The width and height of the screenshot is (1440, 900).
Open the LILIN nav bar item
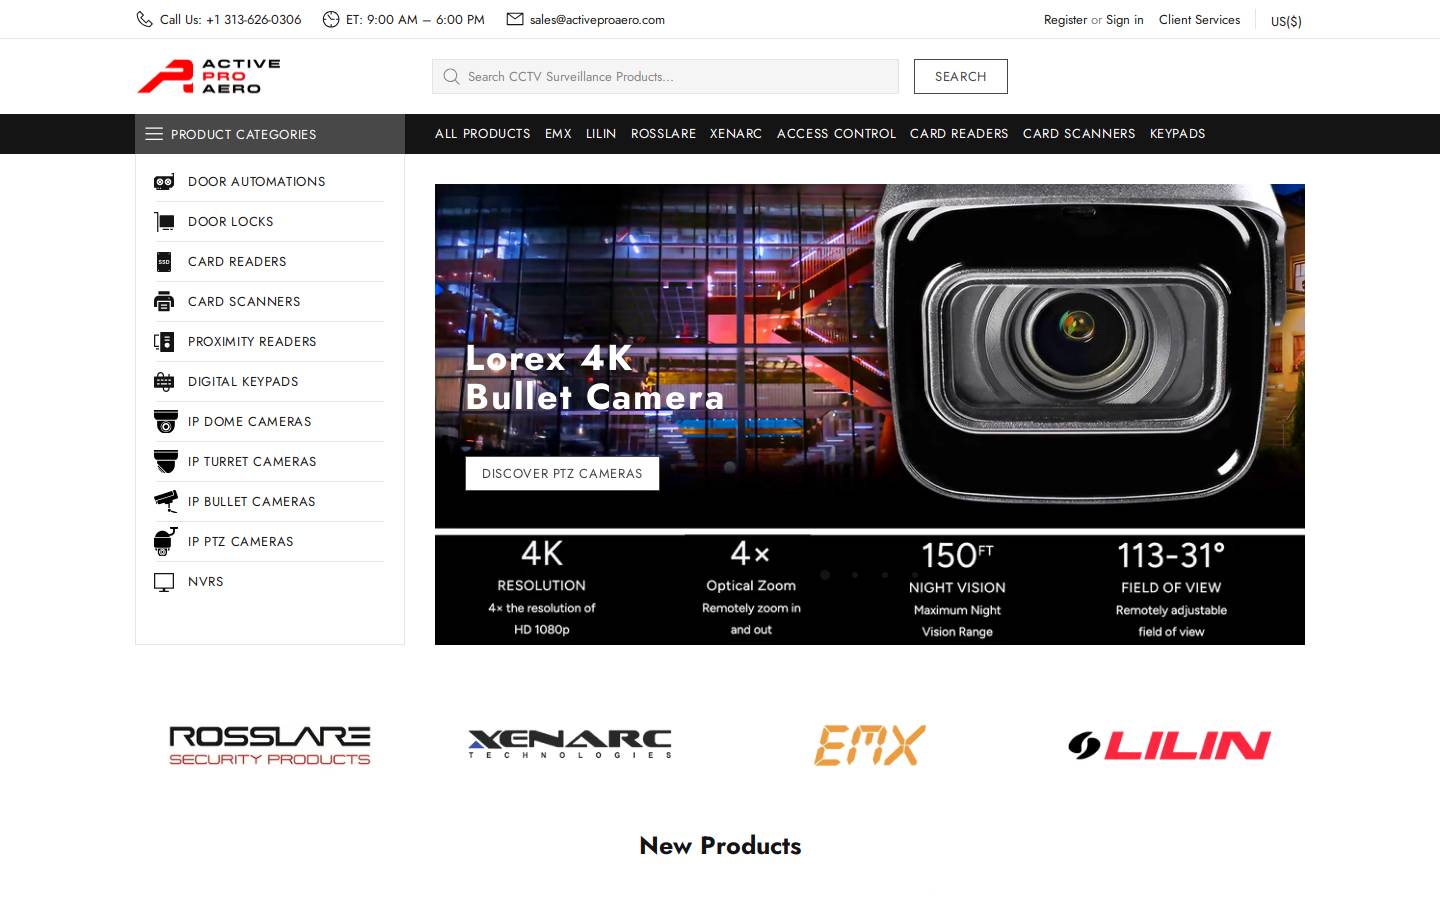click(x=601, y=133)
